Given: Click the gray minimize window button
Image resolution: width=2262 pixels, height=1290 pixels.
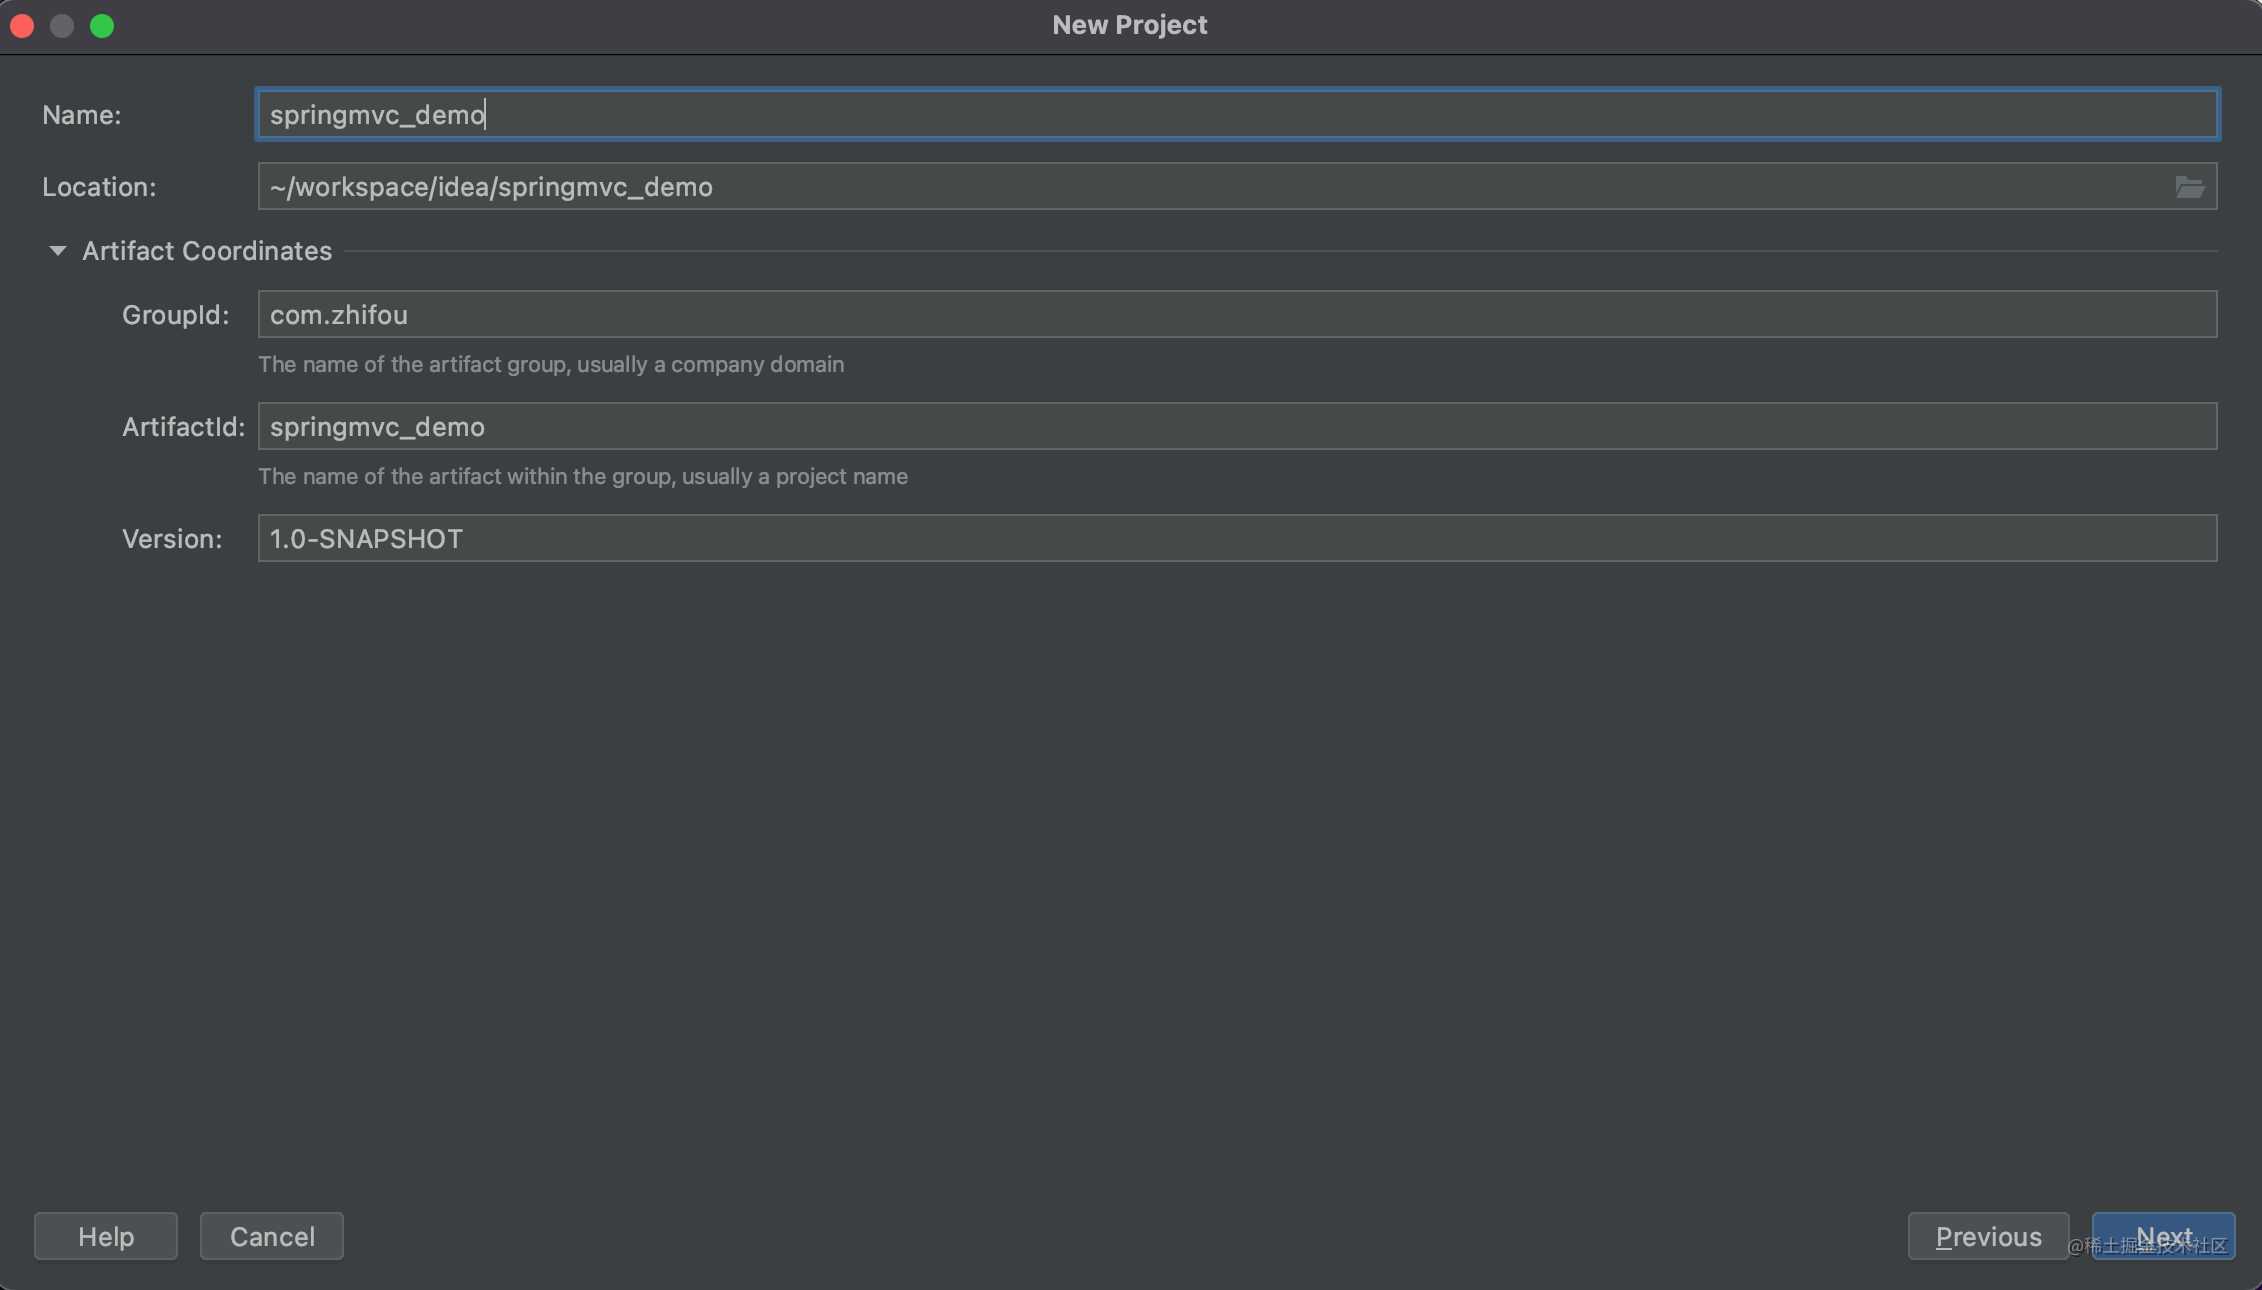Looking at the screenshot, I should coord(62,26).
